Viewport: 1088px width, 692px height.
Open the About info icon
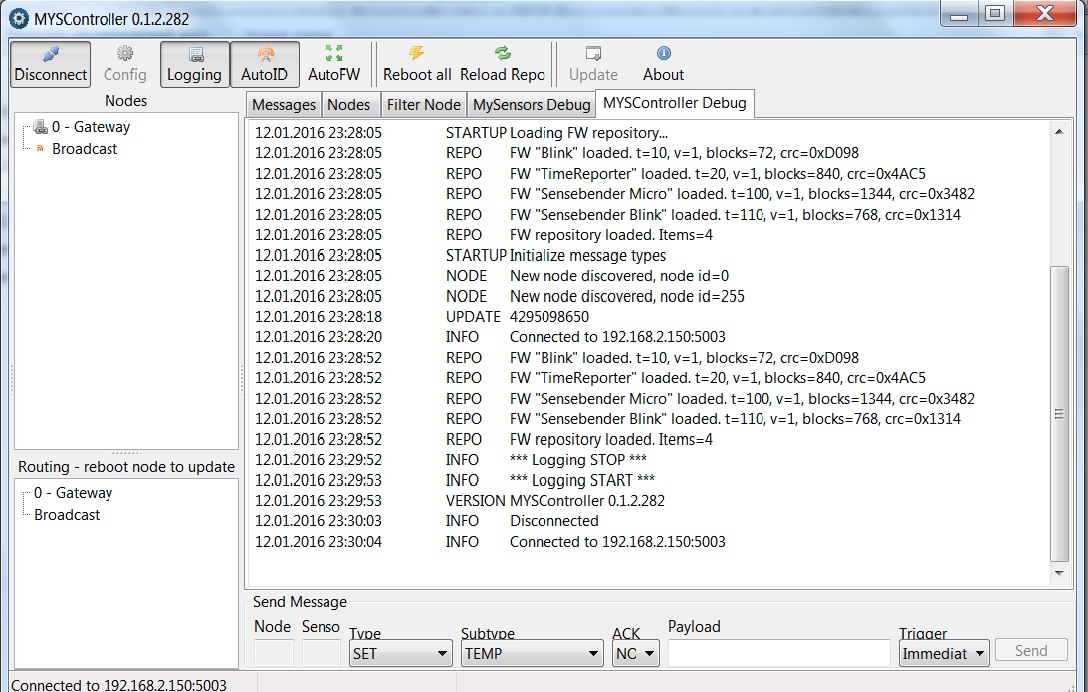tap(663, 55)
